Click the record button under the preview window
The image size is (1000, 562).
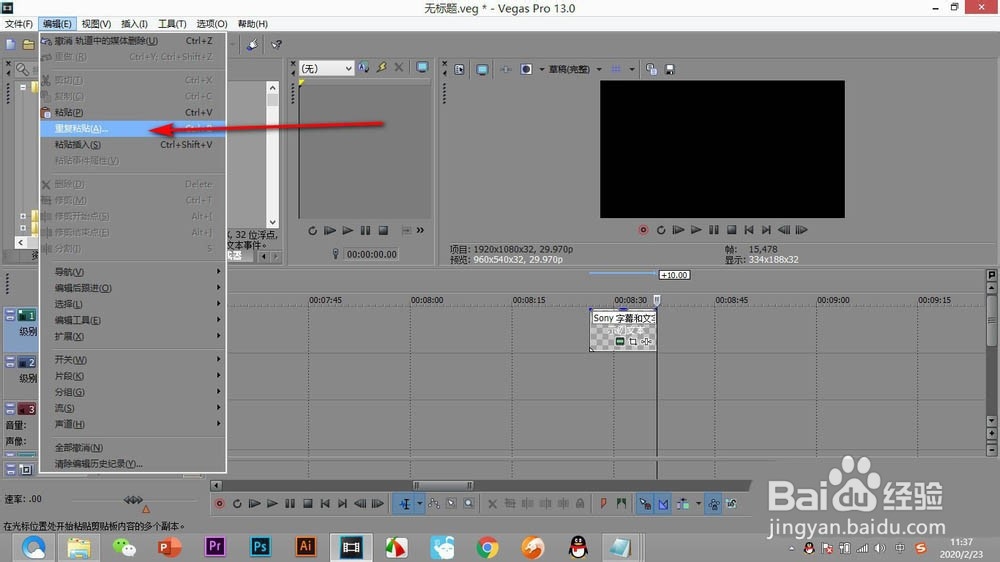pos(643,230)
